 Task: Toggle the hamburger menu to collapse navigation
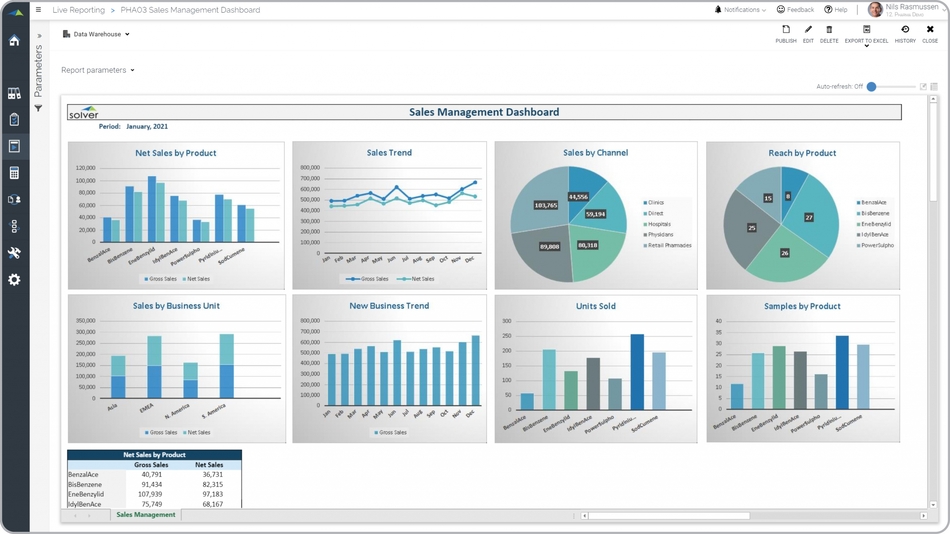(x=39, y=10)
